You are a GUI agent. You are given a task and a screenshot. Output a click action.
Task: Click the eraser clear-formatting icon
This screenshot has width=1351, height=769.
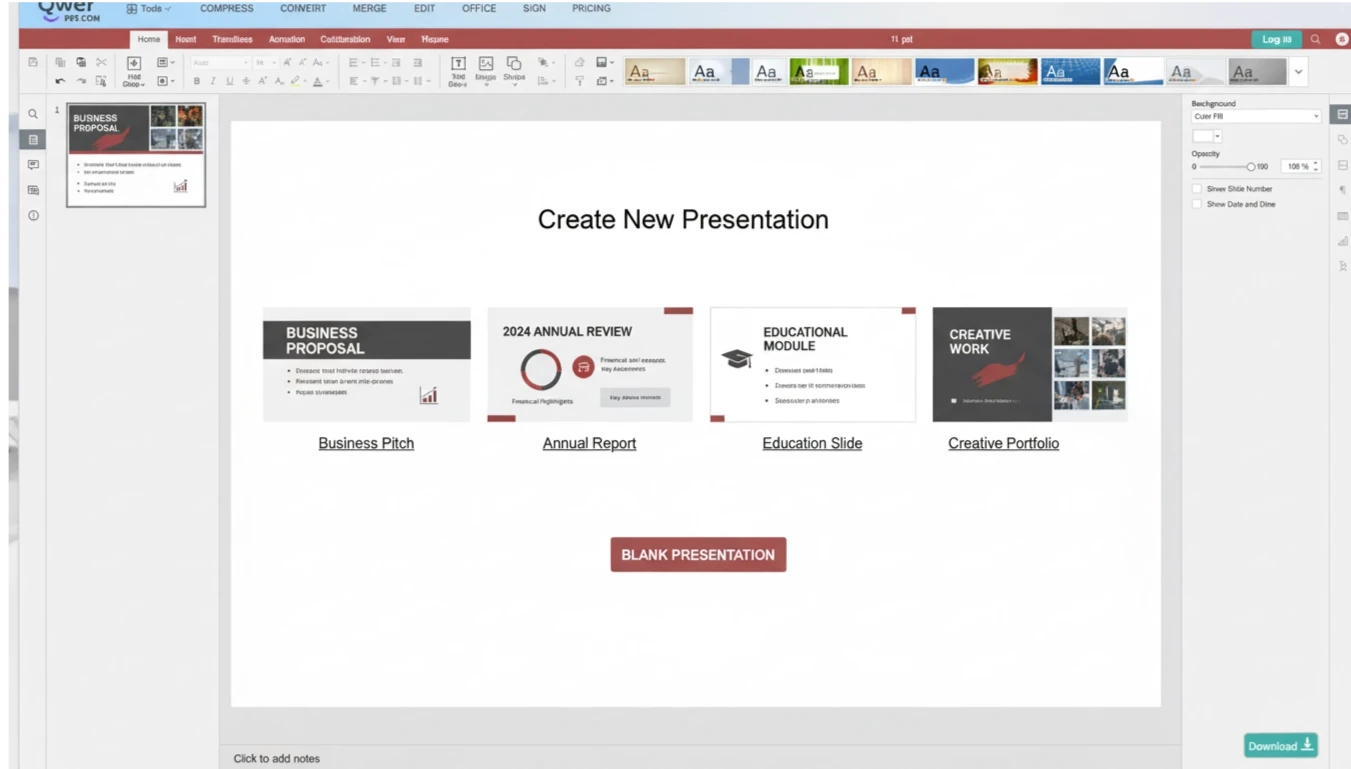[x=579, y=62]
